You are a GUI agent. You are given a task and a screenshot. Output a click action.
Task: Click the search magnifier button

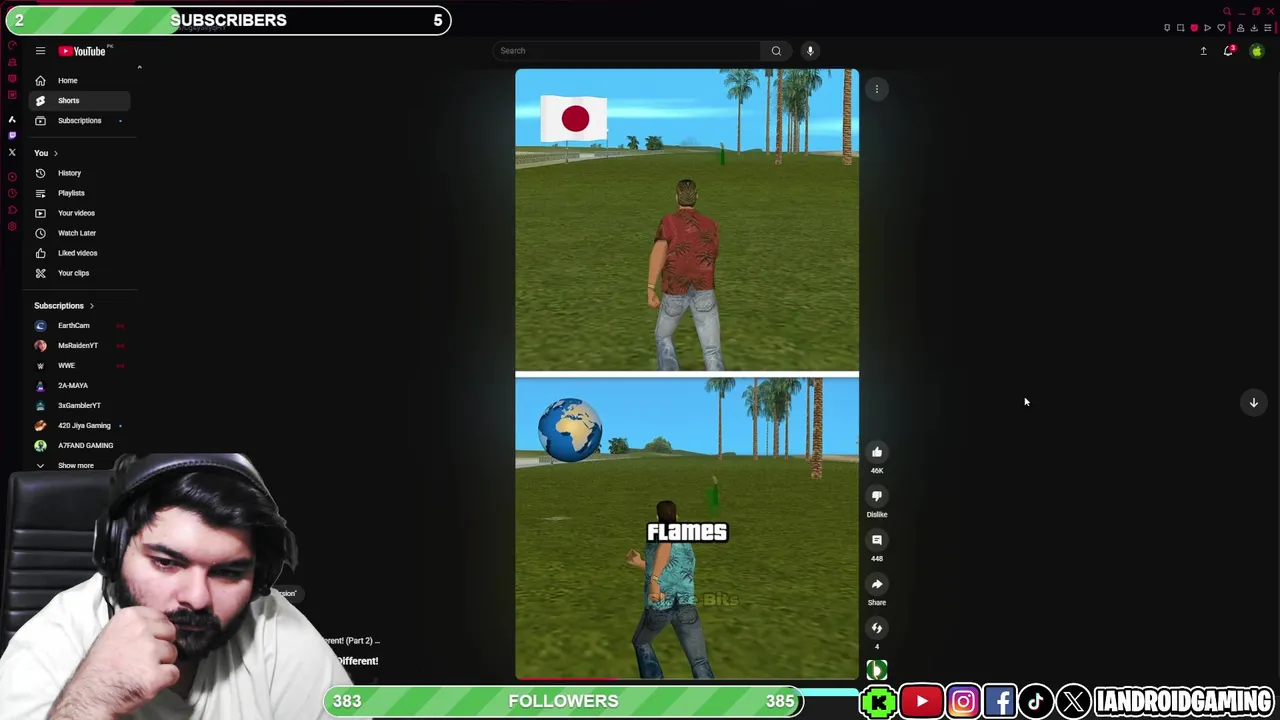point(776,51)
